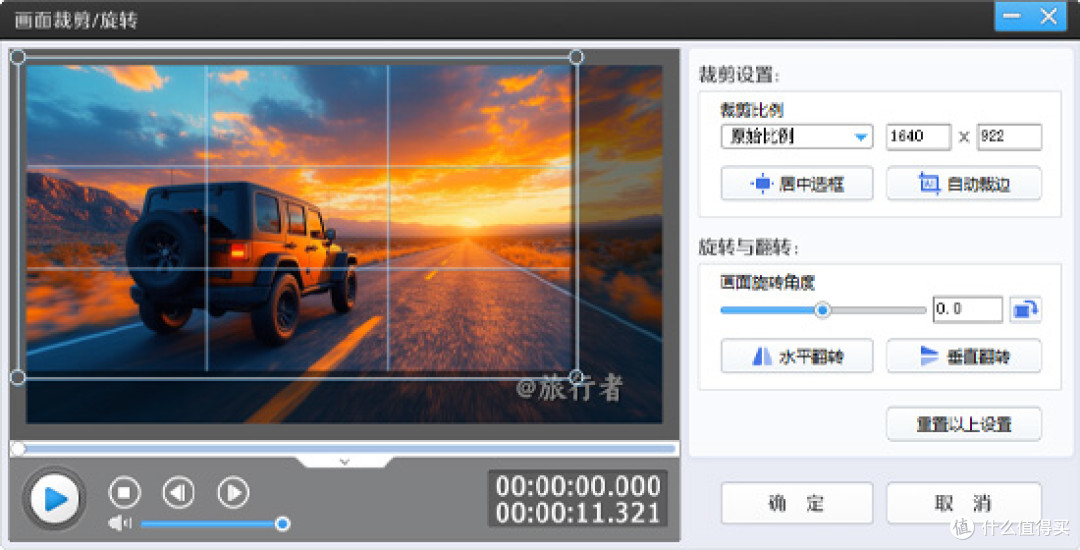Step forward to next frame
Image resolution: width=1080 pixels, height=550 pixels.
click(233, 493)
